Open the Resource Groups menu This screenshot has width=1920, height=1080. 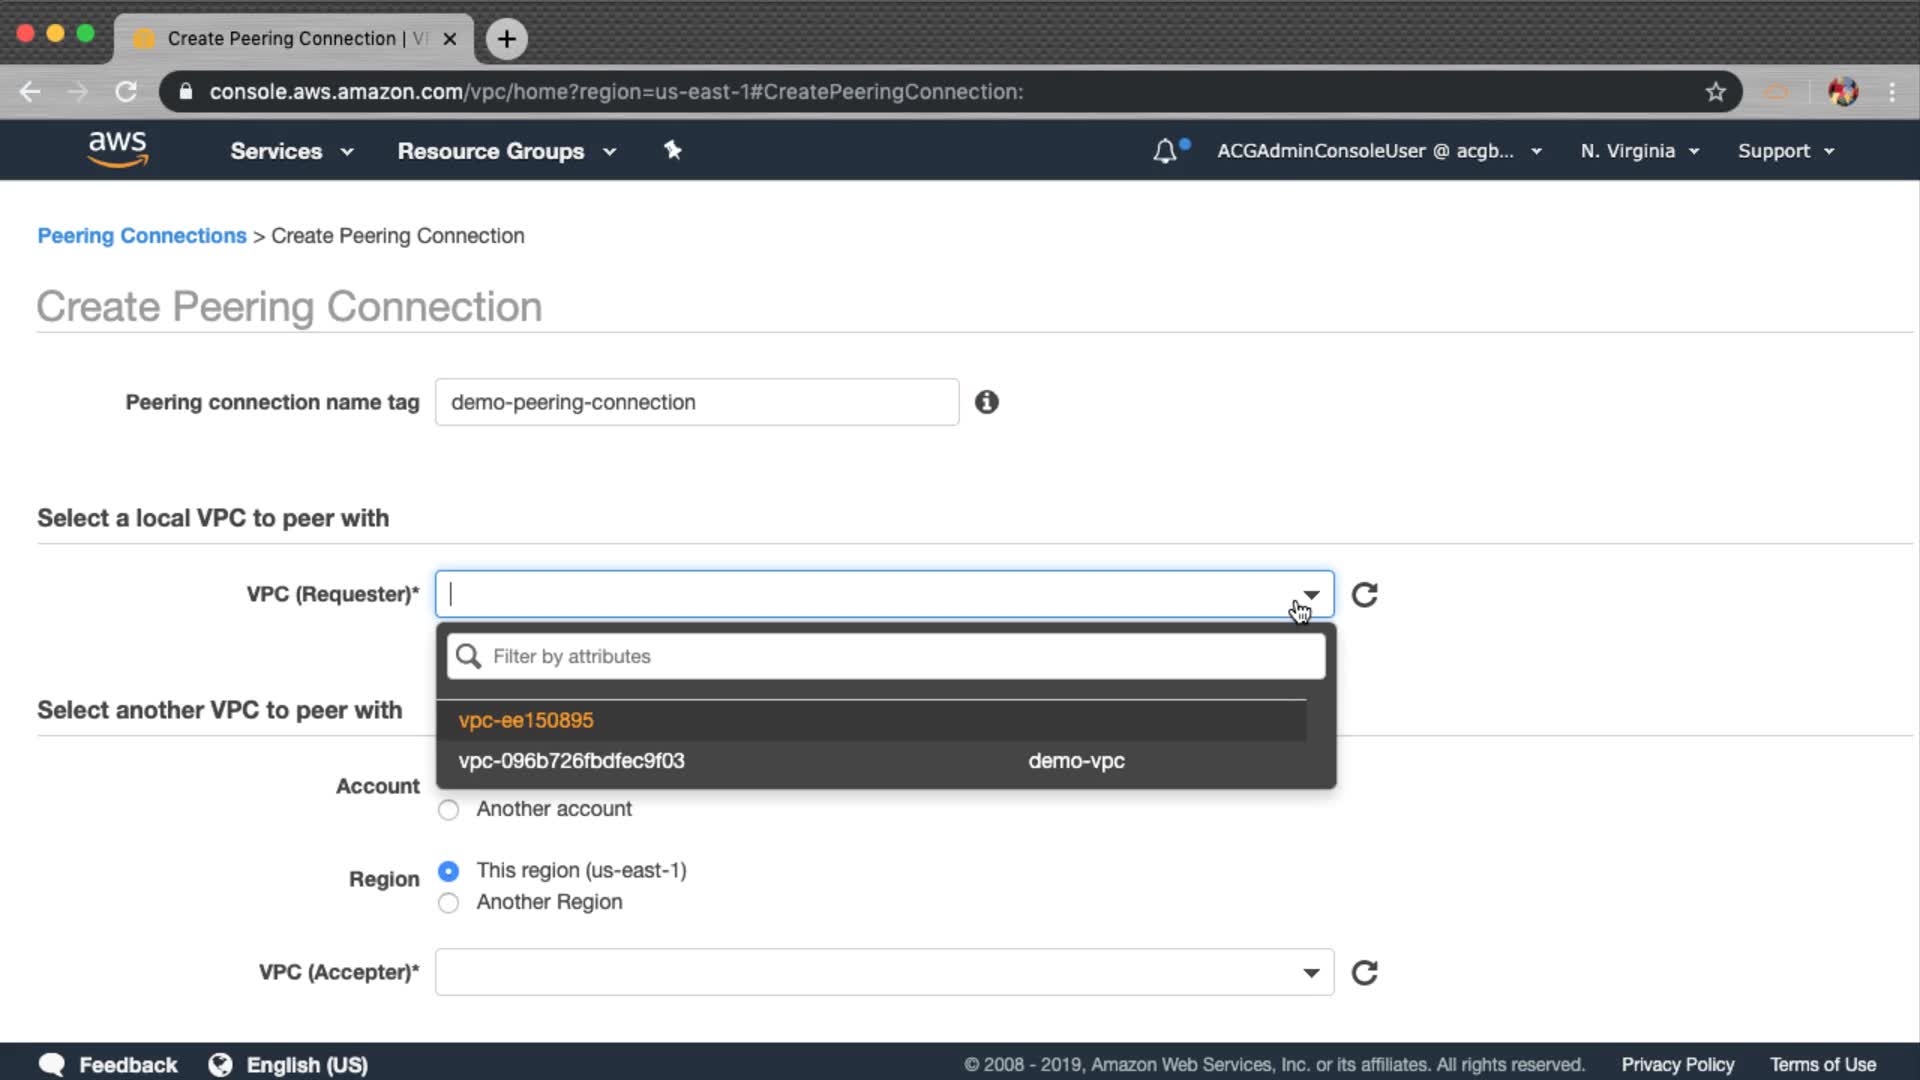tap(506, 151)
